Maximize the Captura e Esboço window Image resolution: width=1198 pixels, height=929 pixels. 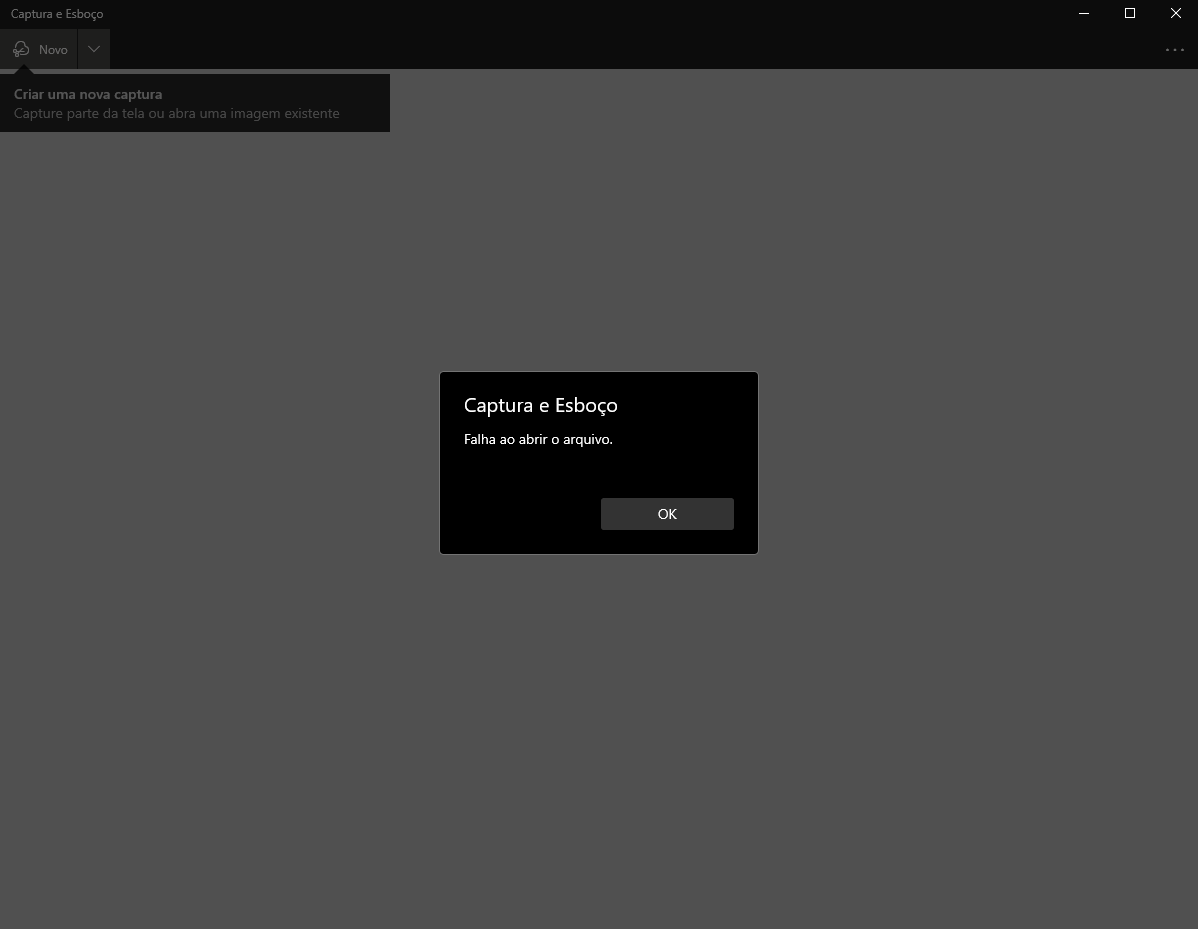[1129, 13]
